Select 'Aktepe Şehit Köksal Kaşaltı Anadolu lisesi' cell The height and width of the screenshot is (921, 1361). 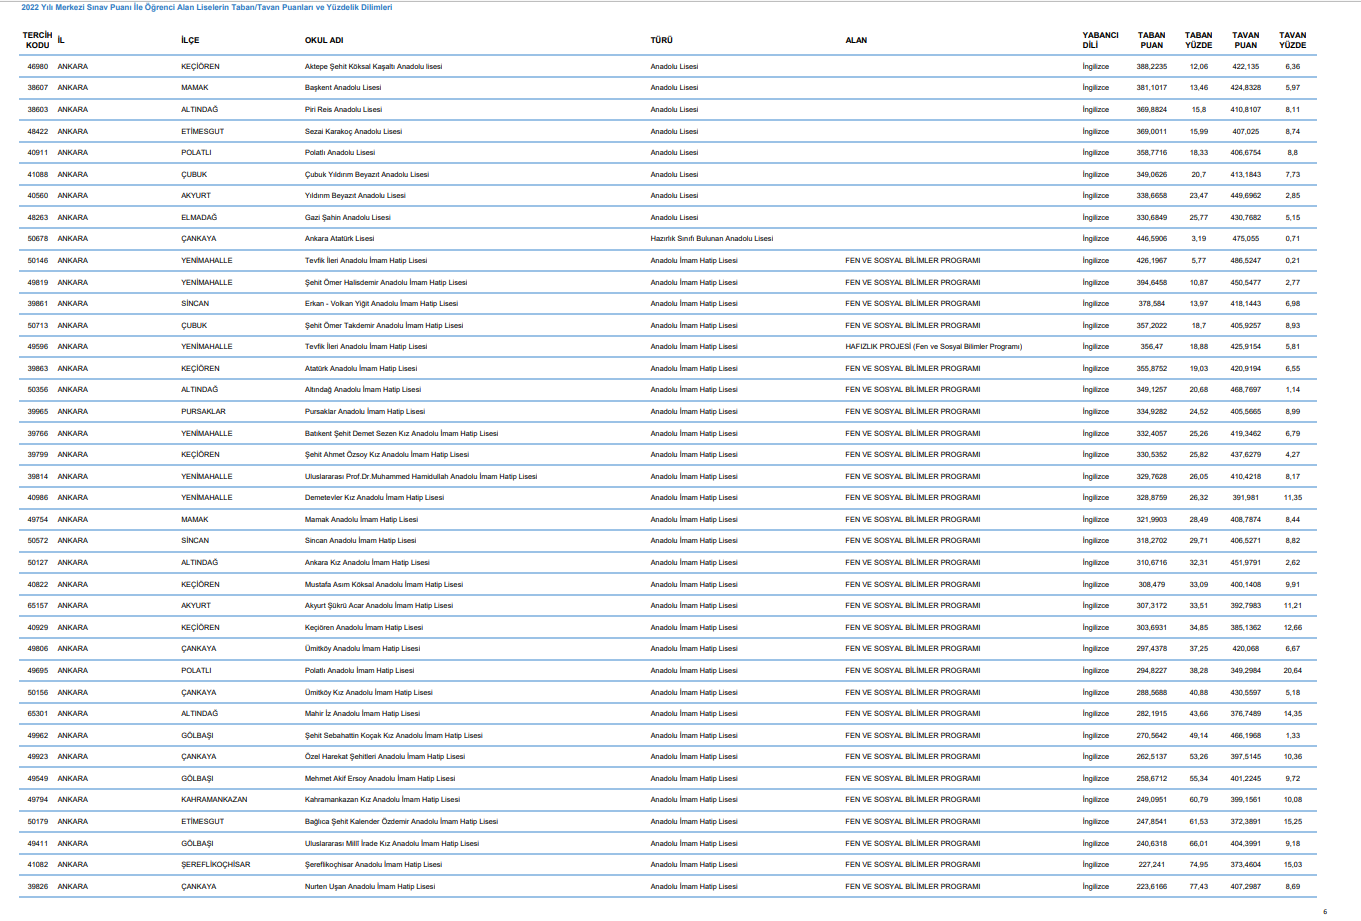pyautogui.click(x=373, y=67)
